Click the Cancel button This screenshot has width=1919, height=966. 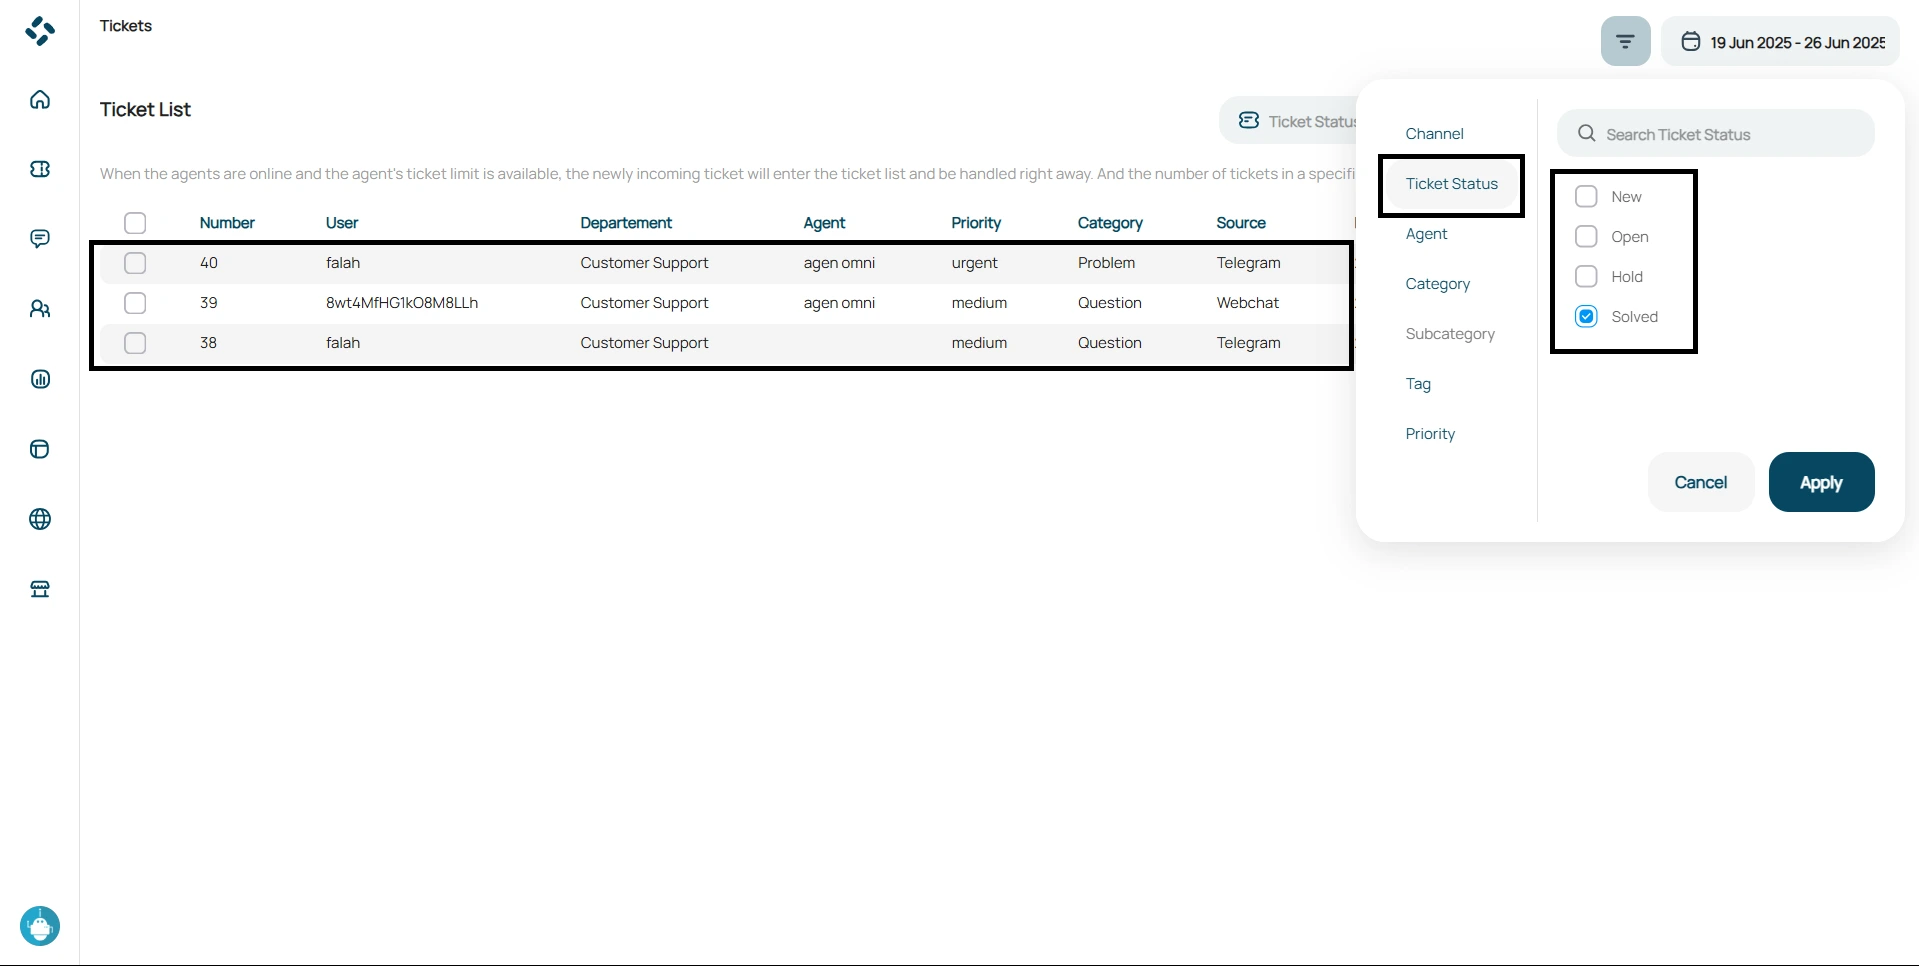(1700, 482)
